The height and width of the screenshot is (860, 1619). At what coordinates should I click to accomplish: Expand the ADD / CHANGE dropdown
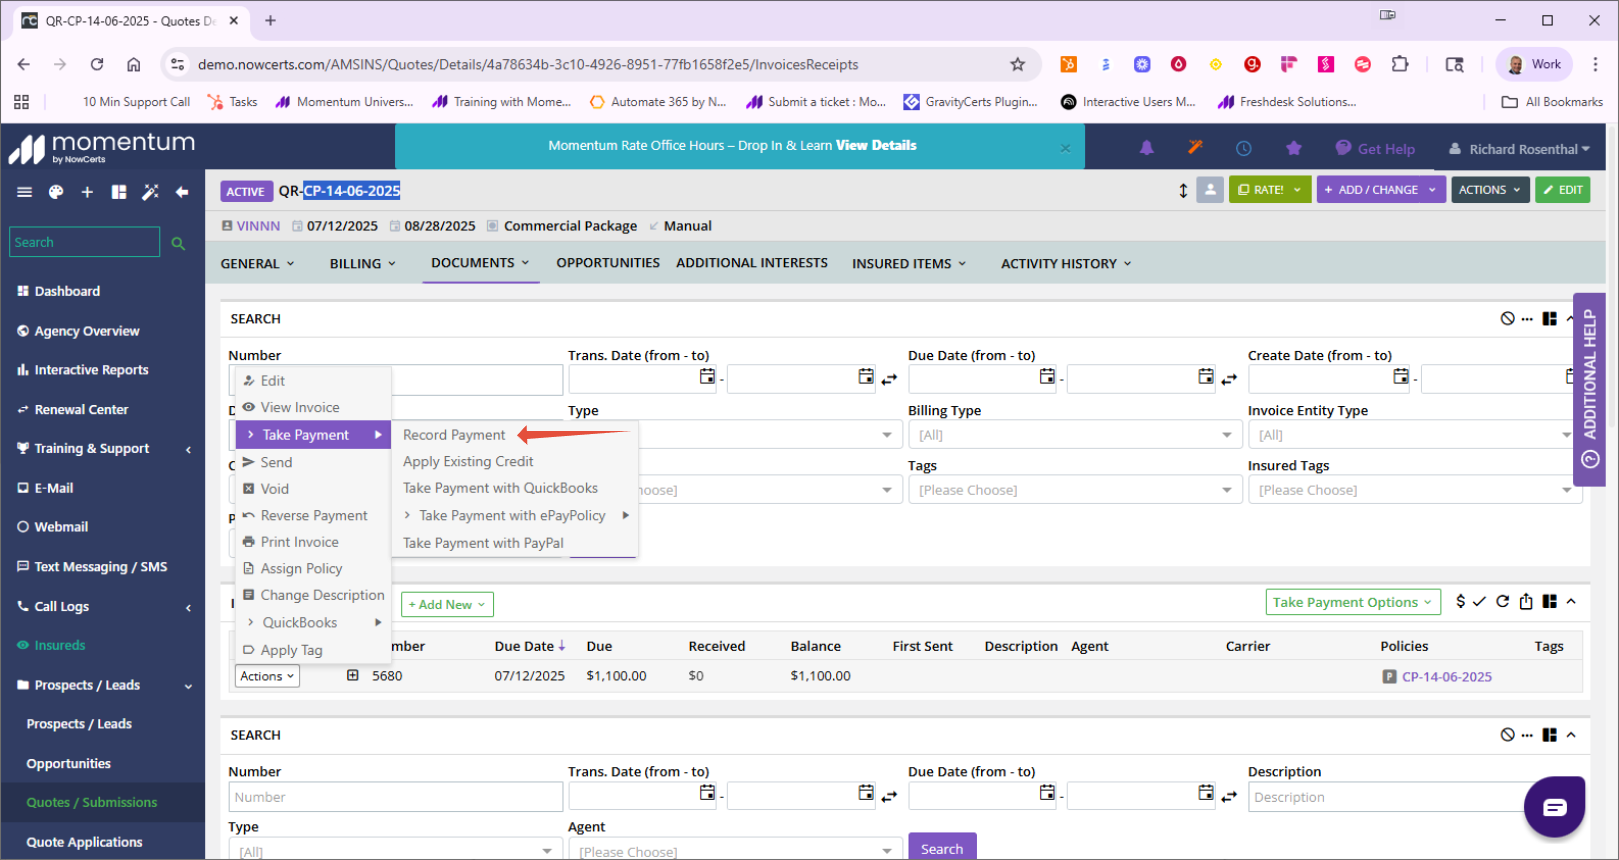[1380, 189]
